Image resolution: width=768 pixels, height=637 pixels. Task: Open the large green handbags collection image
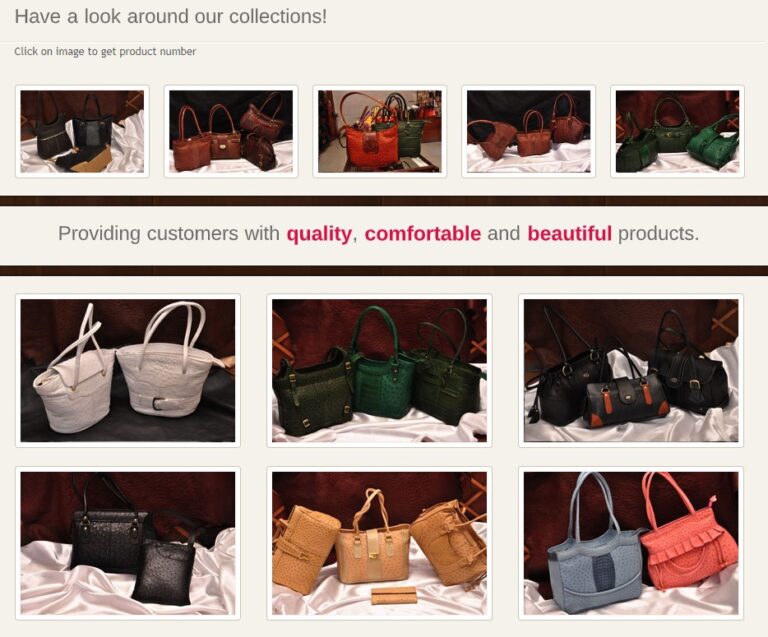tap(380, 371)
